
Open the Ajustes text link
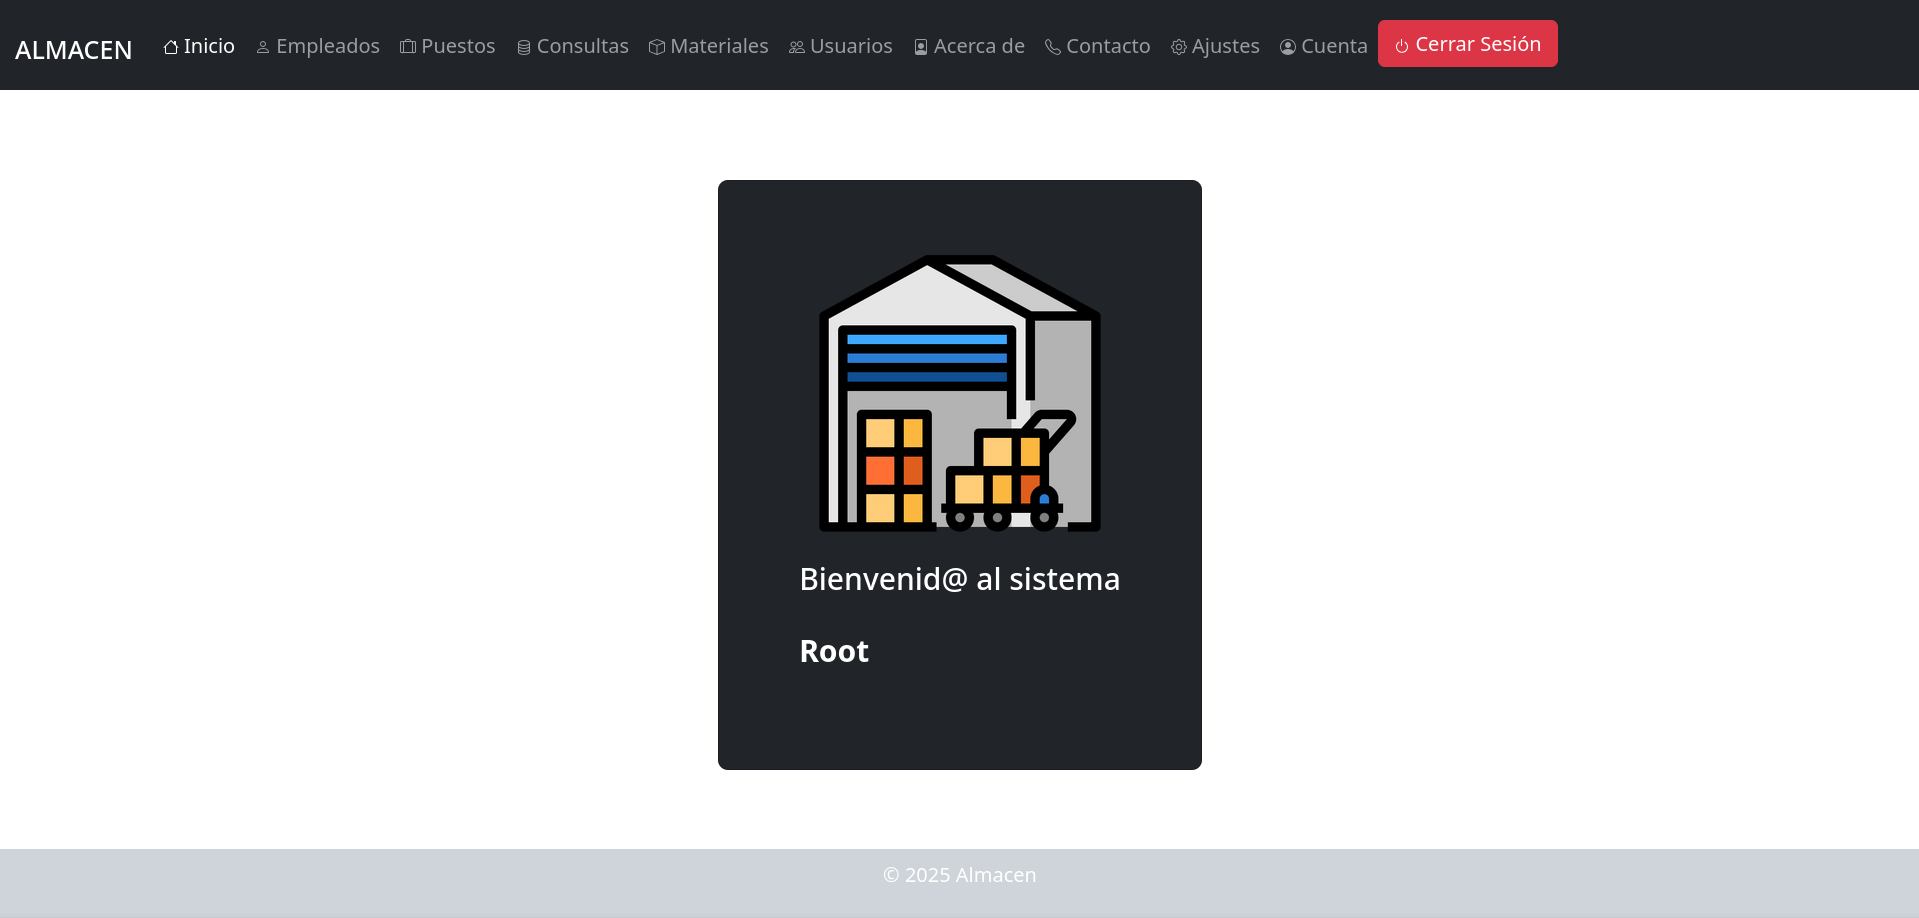pyautogui.click(x=1225, y=46)
